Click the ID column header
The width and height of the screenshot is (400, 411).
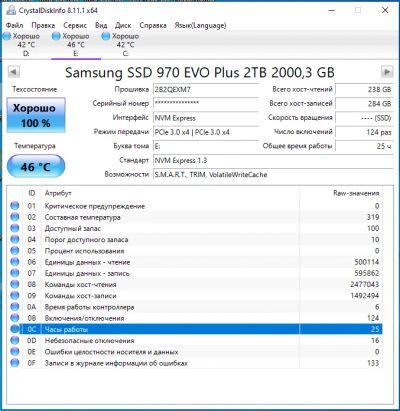coord(32,193)
